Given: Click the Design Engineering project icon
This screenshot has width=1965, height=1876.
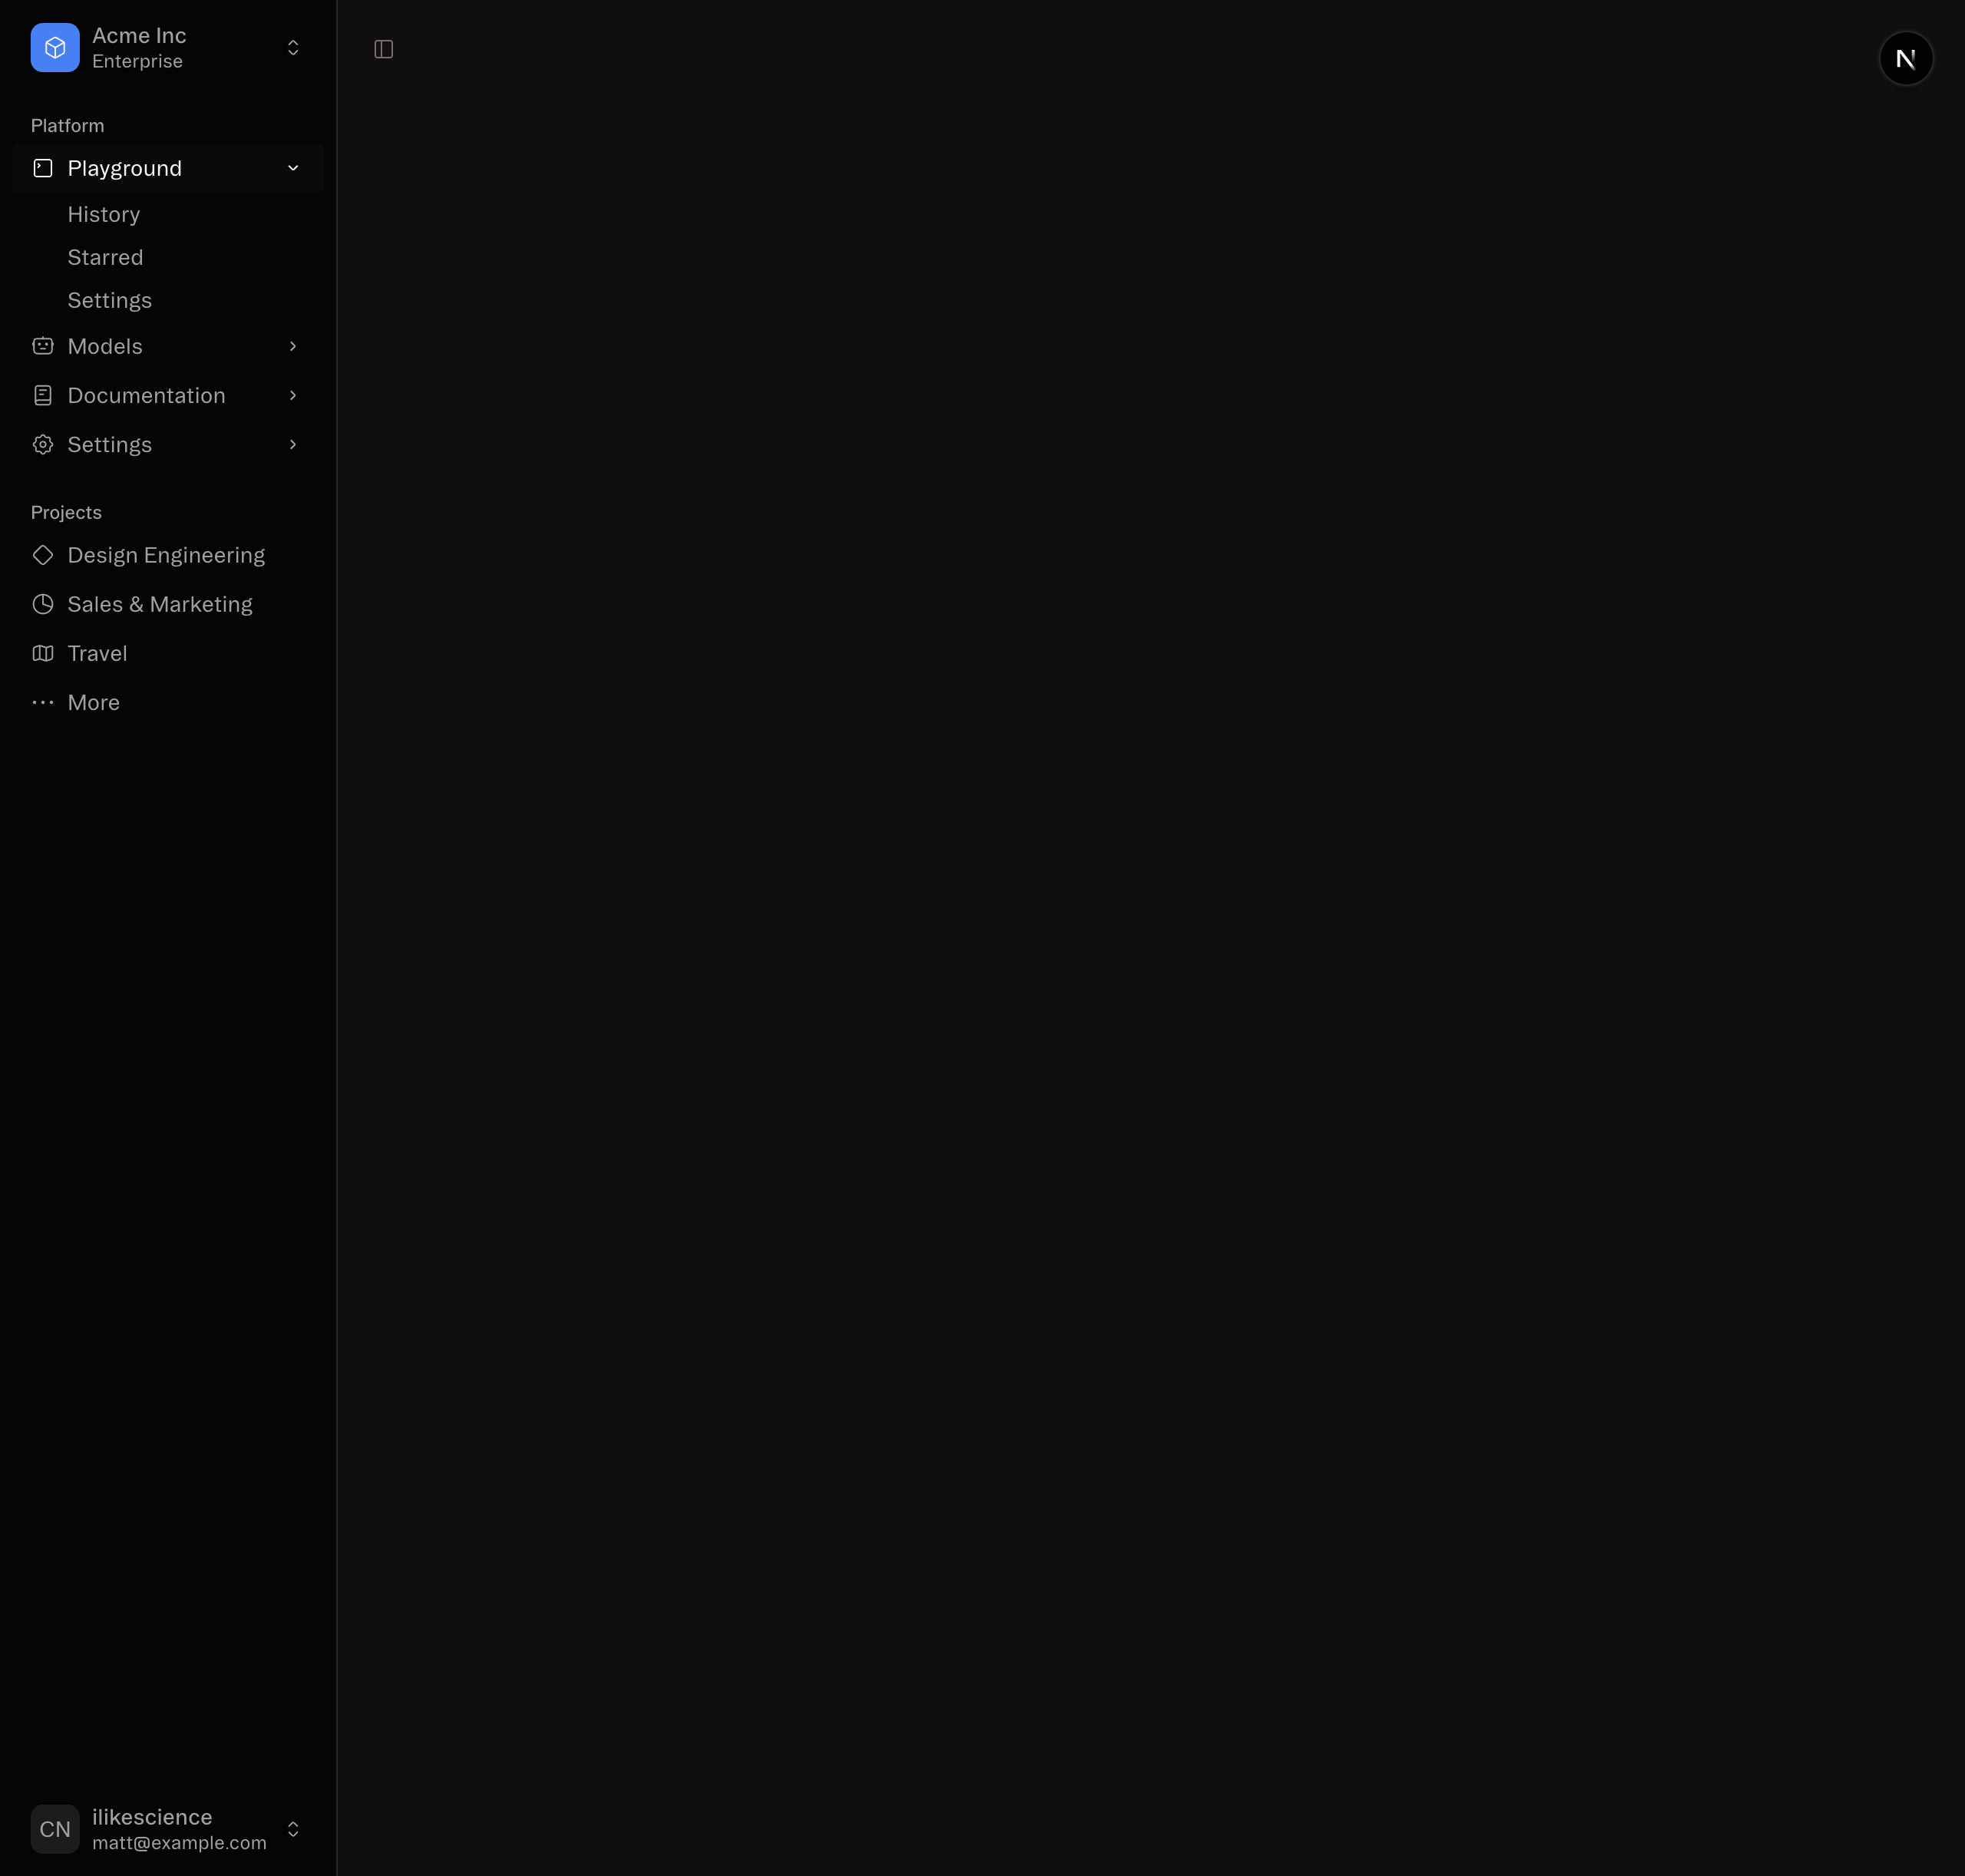Looking at the screenshot, I should pos(44,555).
